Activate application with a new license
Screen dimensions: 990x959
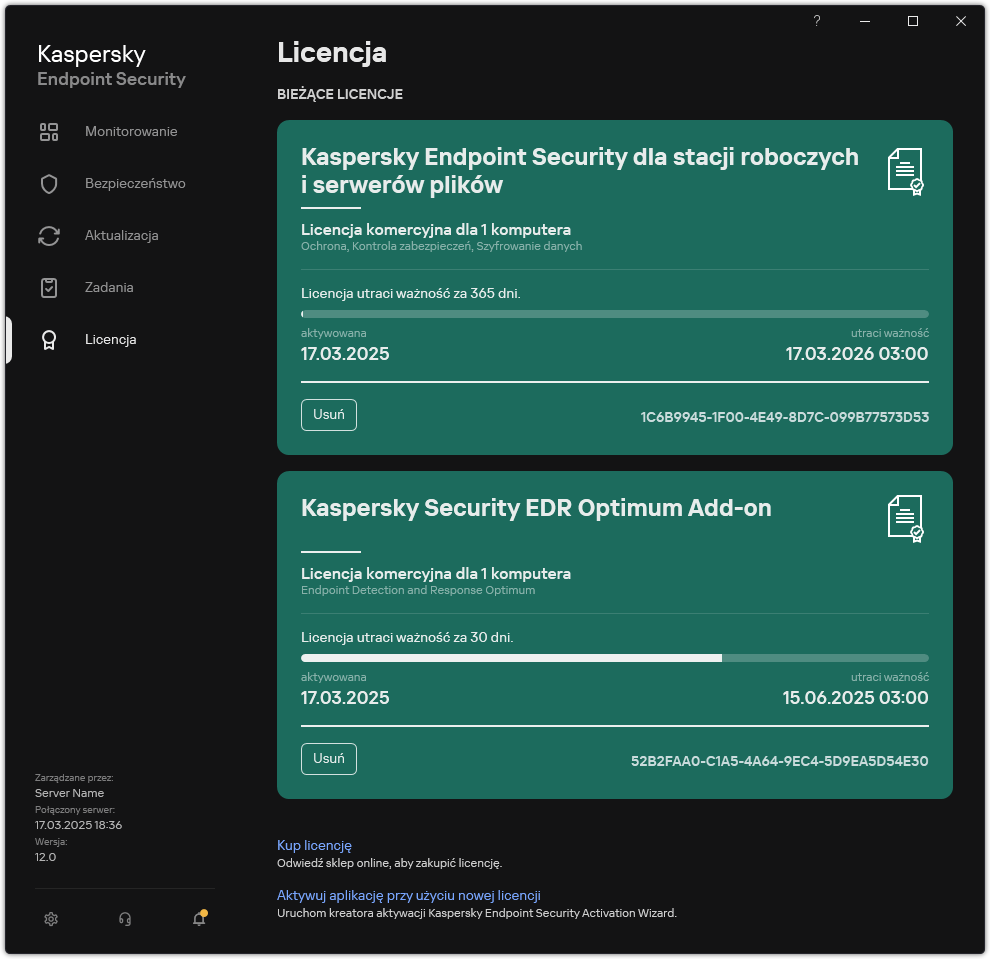coord(411,895)
